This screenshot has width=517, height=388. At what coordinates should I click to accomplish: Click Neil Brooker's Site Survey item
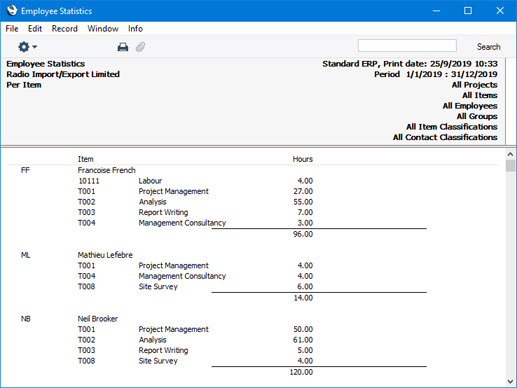click(x=158, y=361)
